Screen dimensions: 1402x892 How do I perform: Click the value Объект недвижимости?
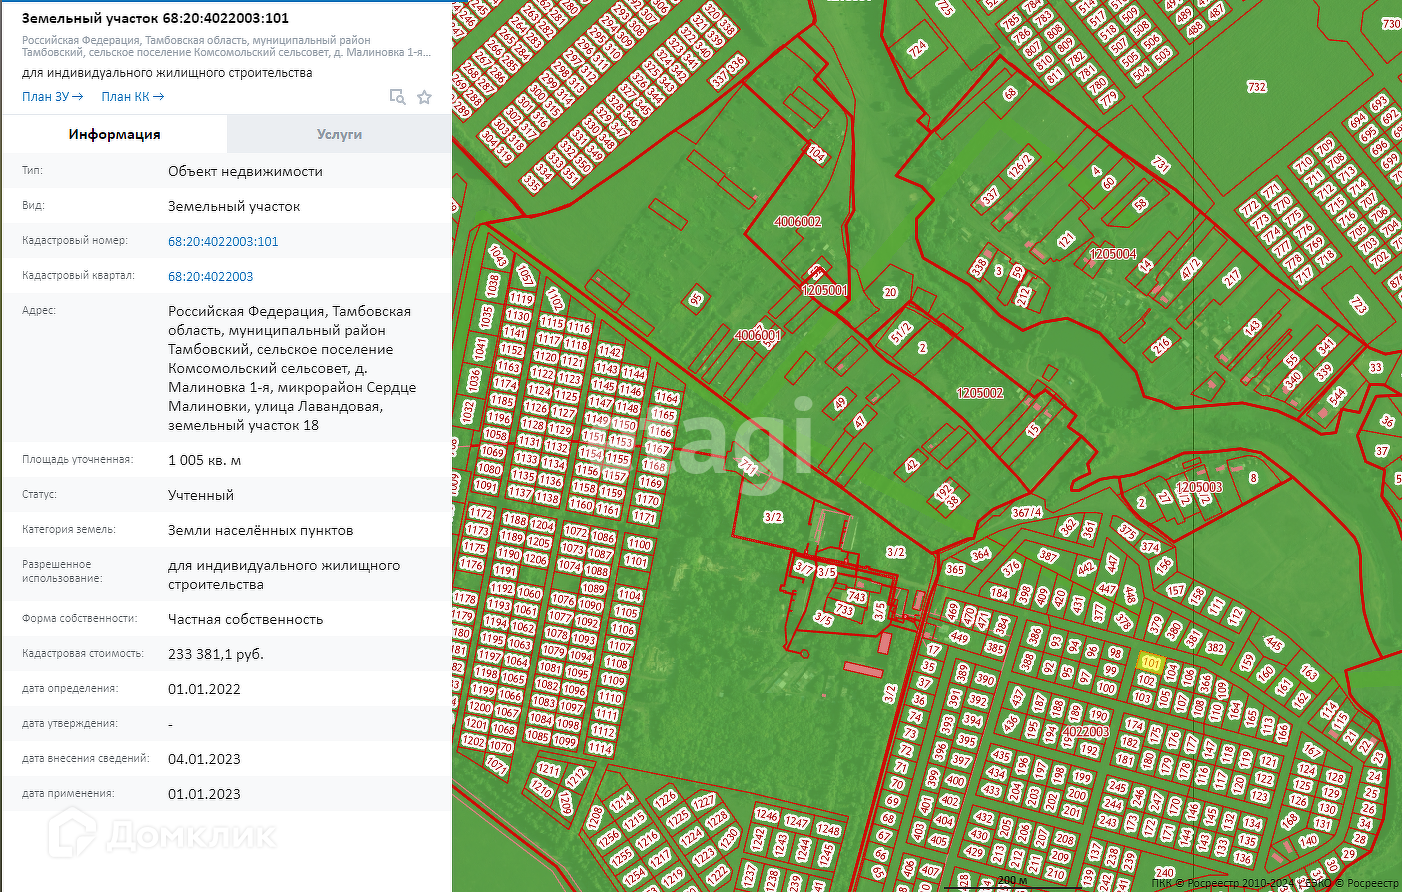245,171
